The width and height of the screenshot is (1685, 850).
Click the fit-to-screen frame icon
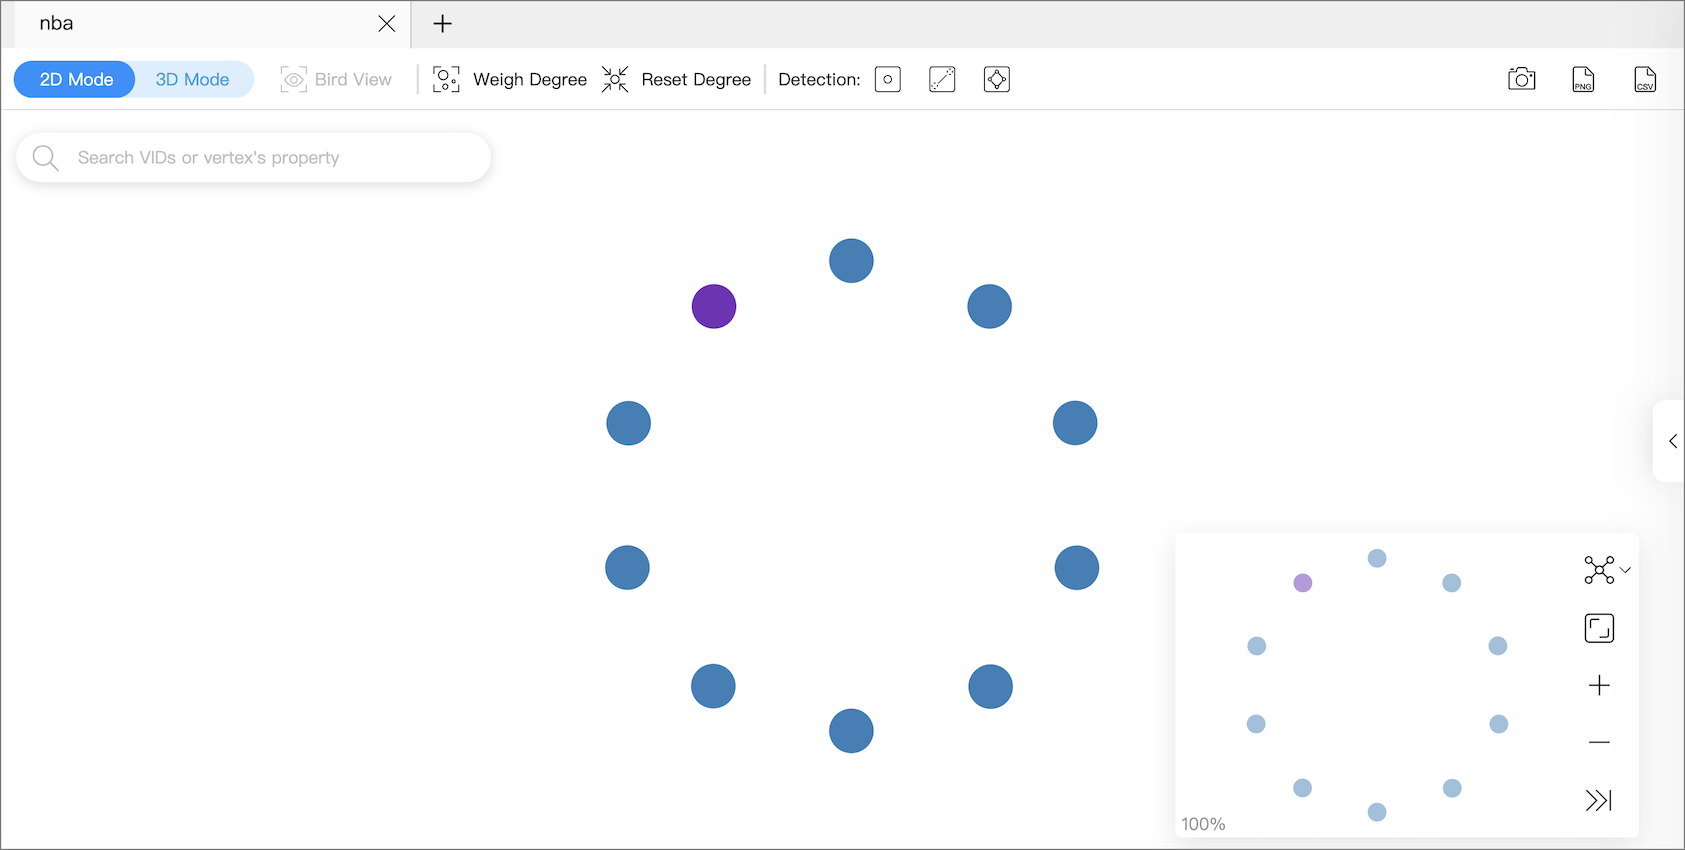click(1599, 628)
